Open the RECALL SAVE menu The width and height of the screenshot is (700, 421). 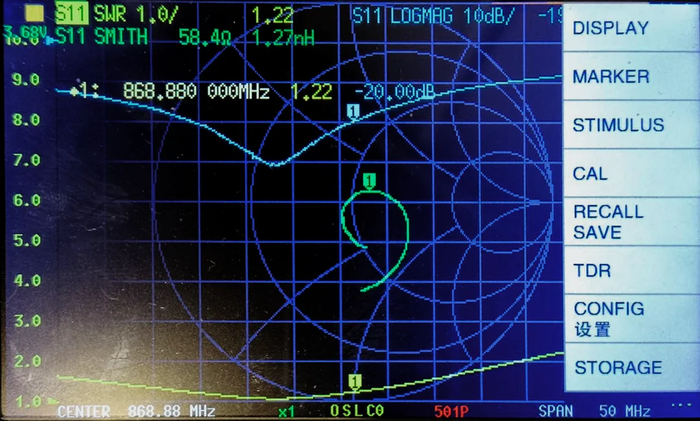(x=631, y=222)
